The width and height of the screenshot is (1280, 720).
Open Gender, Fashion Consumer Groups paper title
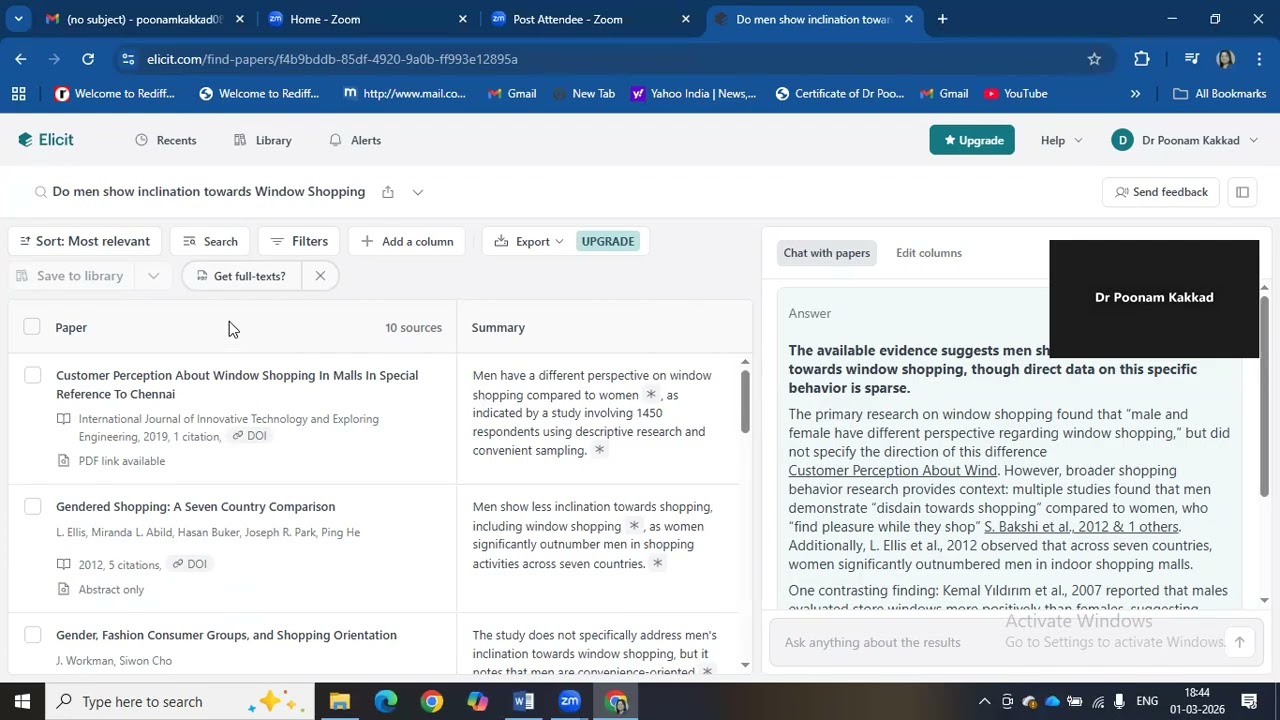(226, 635)
